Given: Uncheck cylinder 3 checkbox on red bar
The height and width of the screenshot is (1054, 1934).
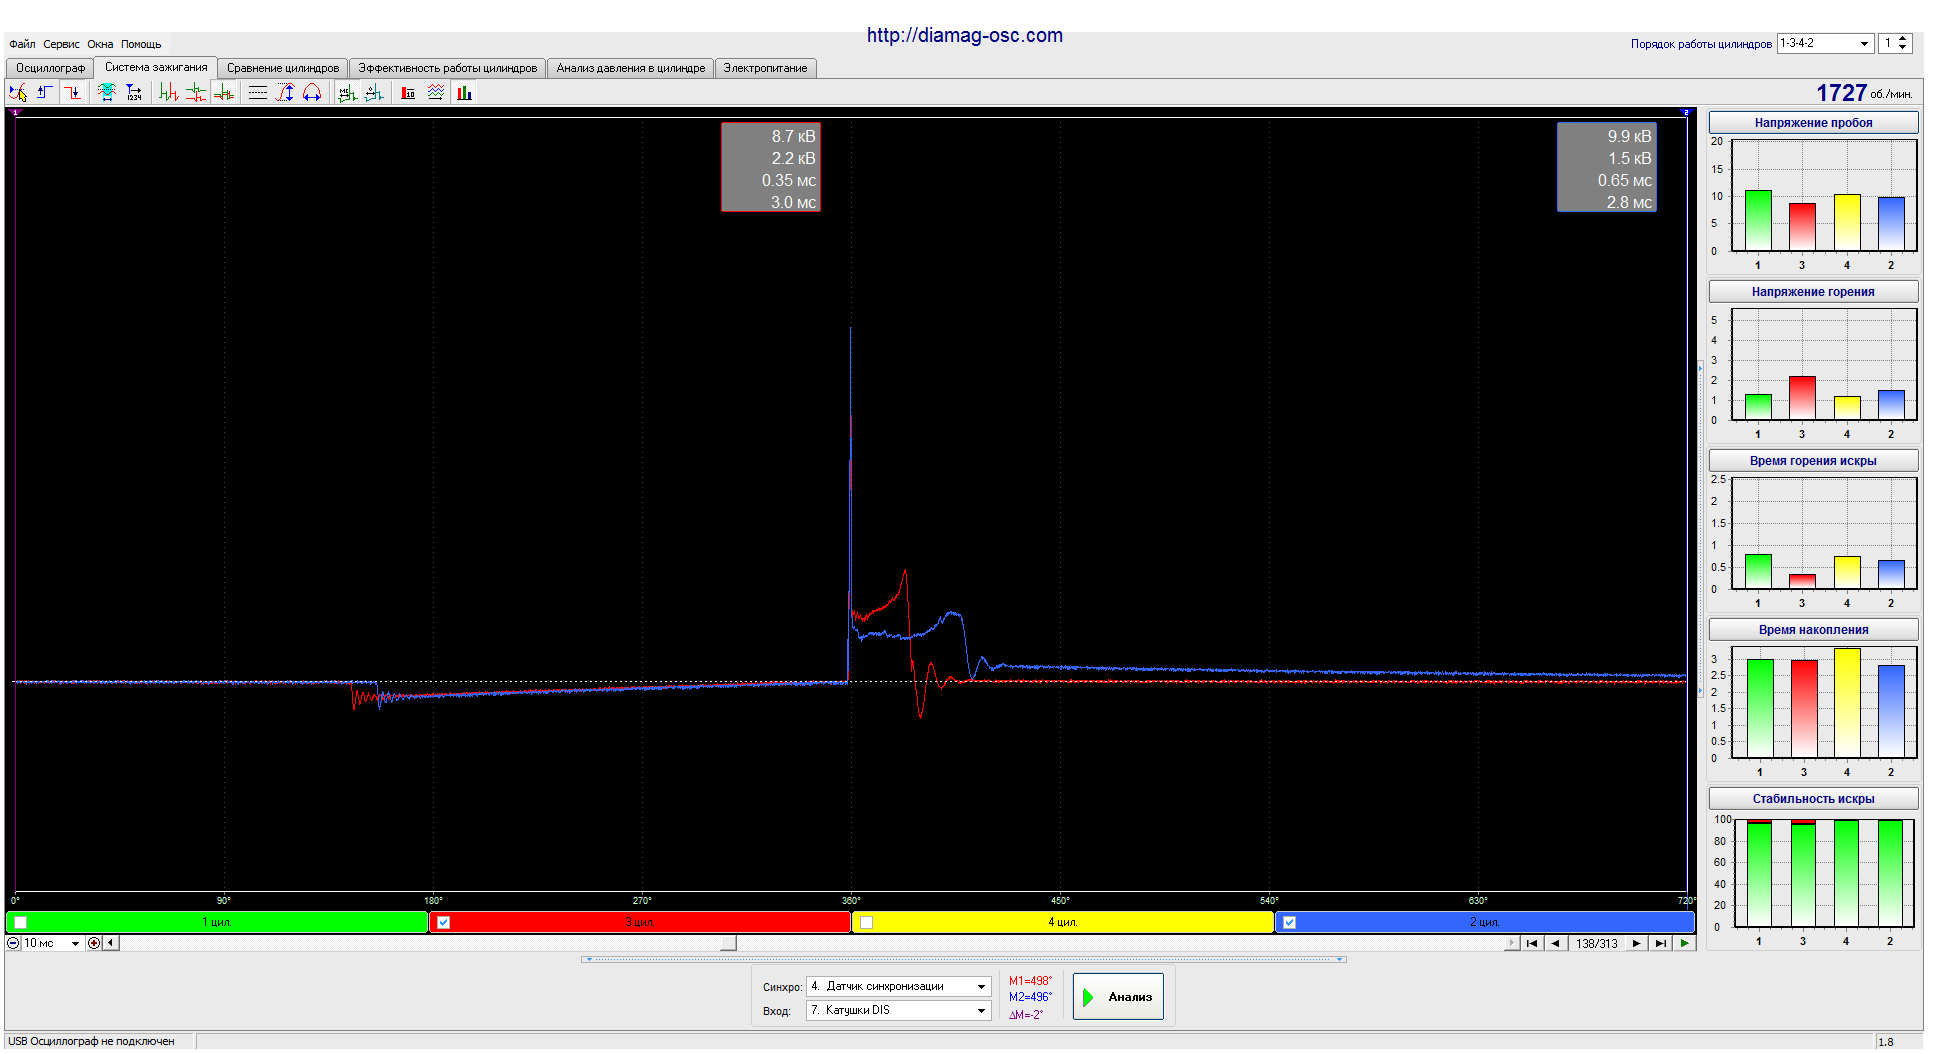Looking at the screenshot, I should [x=444, y=922].
